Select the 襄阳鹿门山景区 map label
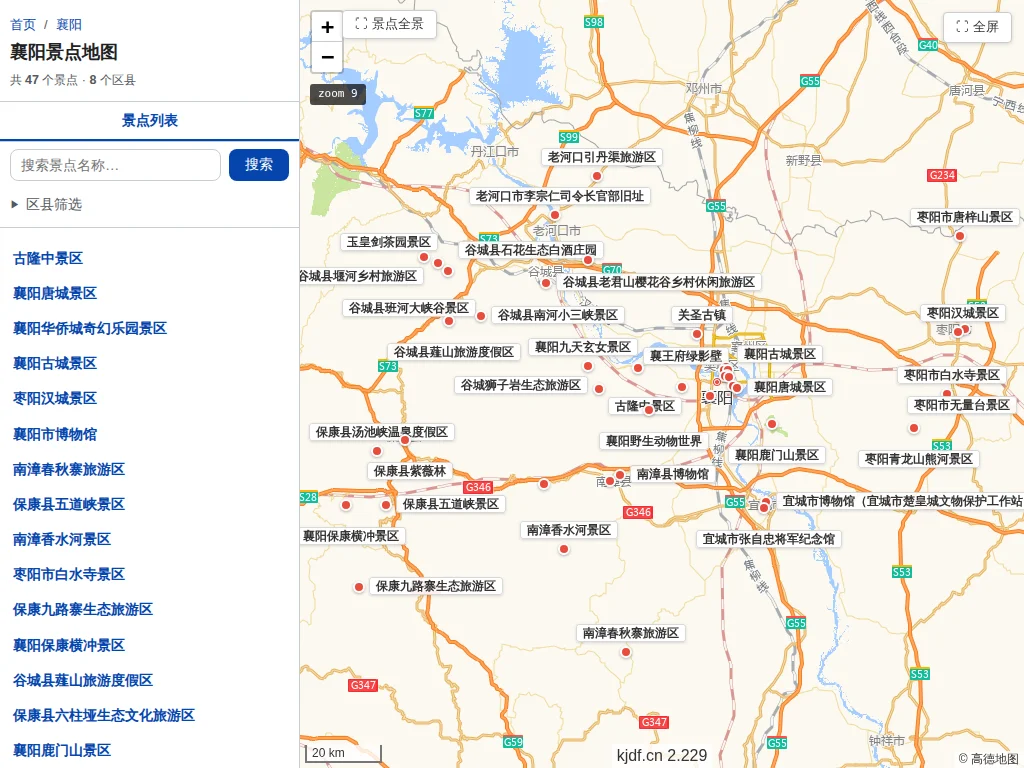This screenshot has width=1024, height=768. pyautogui.click(x=777, y=455)
